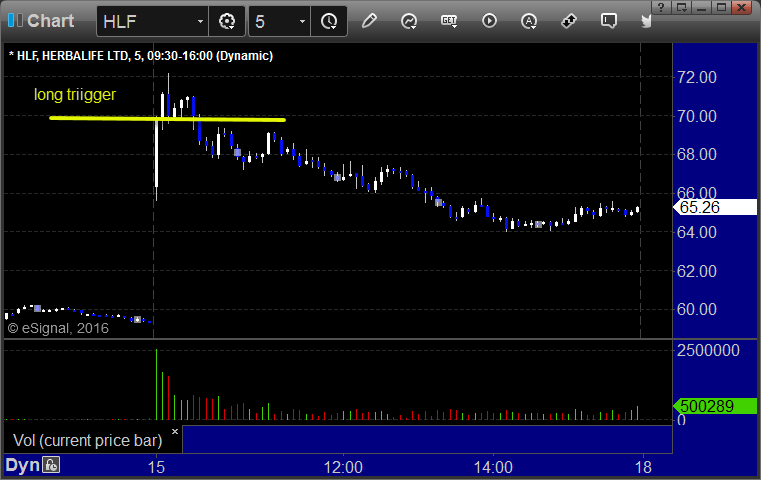The height and width of the screenshot is (480, 761).
Task: Click the 70.00 price axis label
Action: tap(696, 116)
